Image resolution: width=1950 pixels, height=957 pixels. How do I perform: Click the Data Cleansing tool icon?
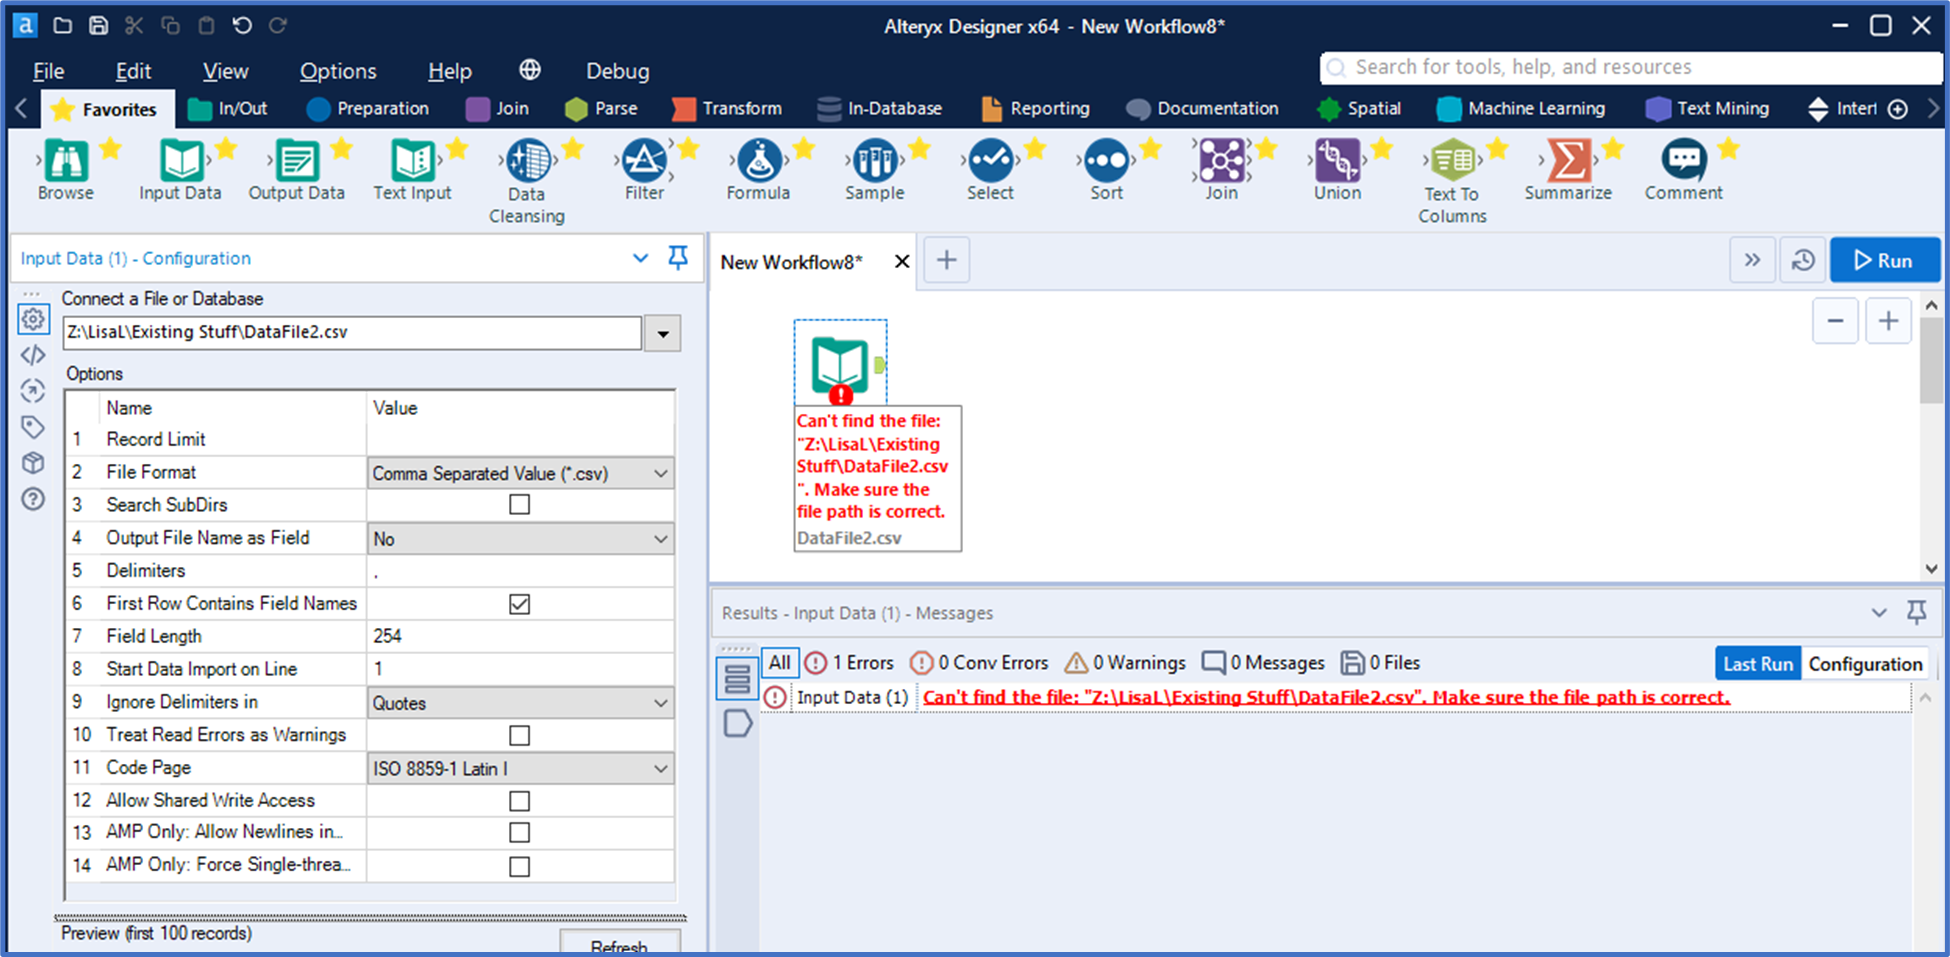[x=528, y=162]
